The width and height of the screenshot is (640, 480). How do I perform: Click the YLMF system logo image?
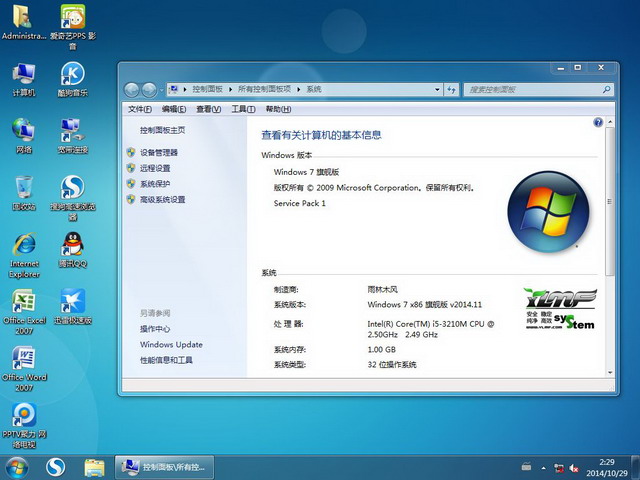coord(560,309)
